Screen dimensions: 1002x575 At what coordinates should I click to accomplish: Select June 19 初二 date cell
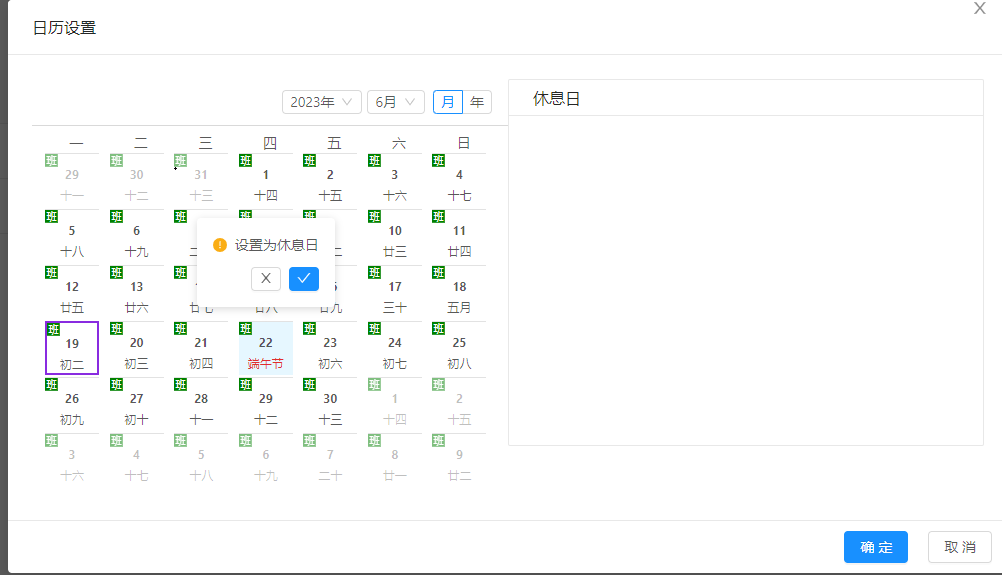[72, 350]
